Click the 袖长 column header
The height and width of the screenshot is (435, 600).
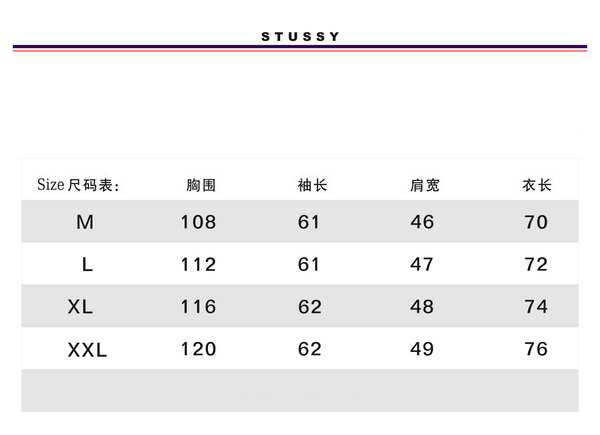(x=313, y=186)
